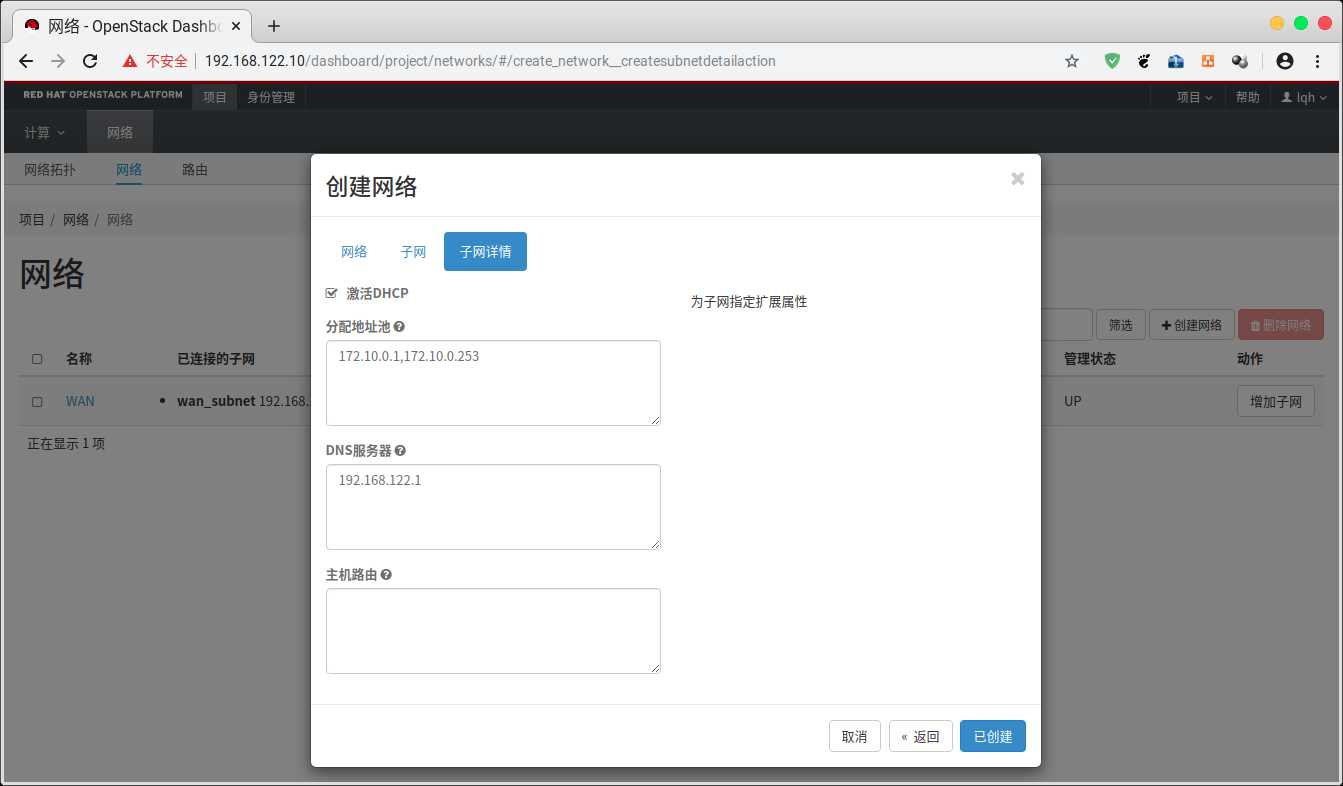Open the lqh user dropdown
This screenshot has width=1343, height=786.
click(1305, 97)
